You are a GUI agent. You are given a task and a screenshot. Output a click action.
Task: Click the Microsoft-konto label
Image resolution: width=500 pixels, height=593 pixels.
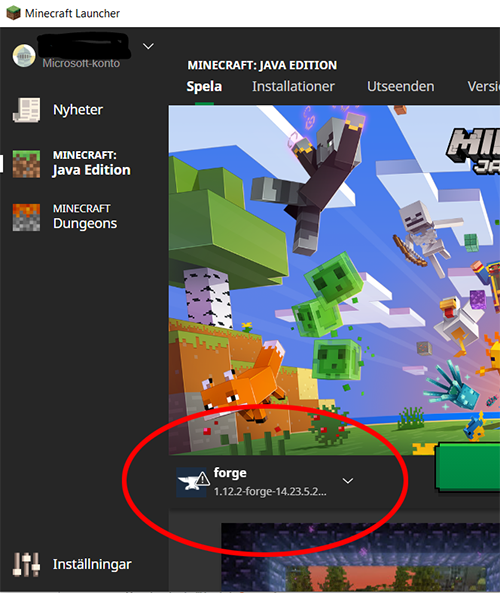(x=81, y=63)
